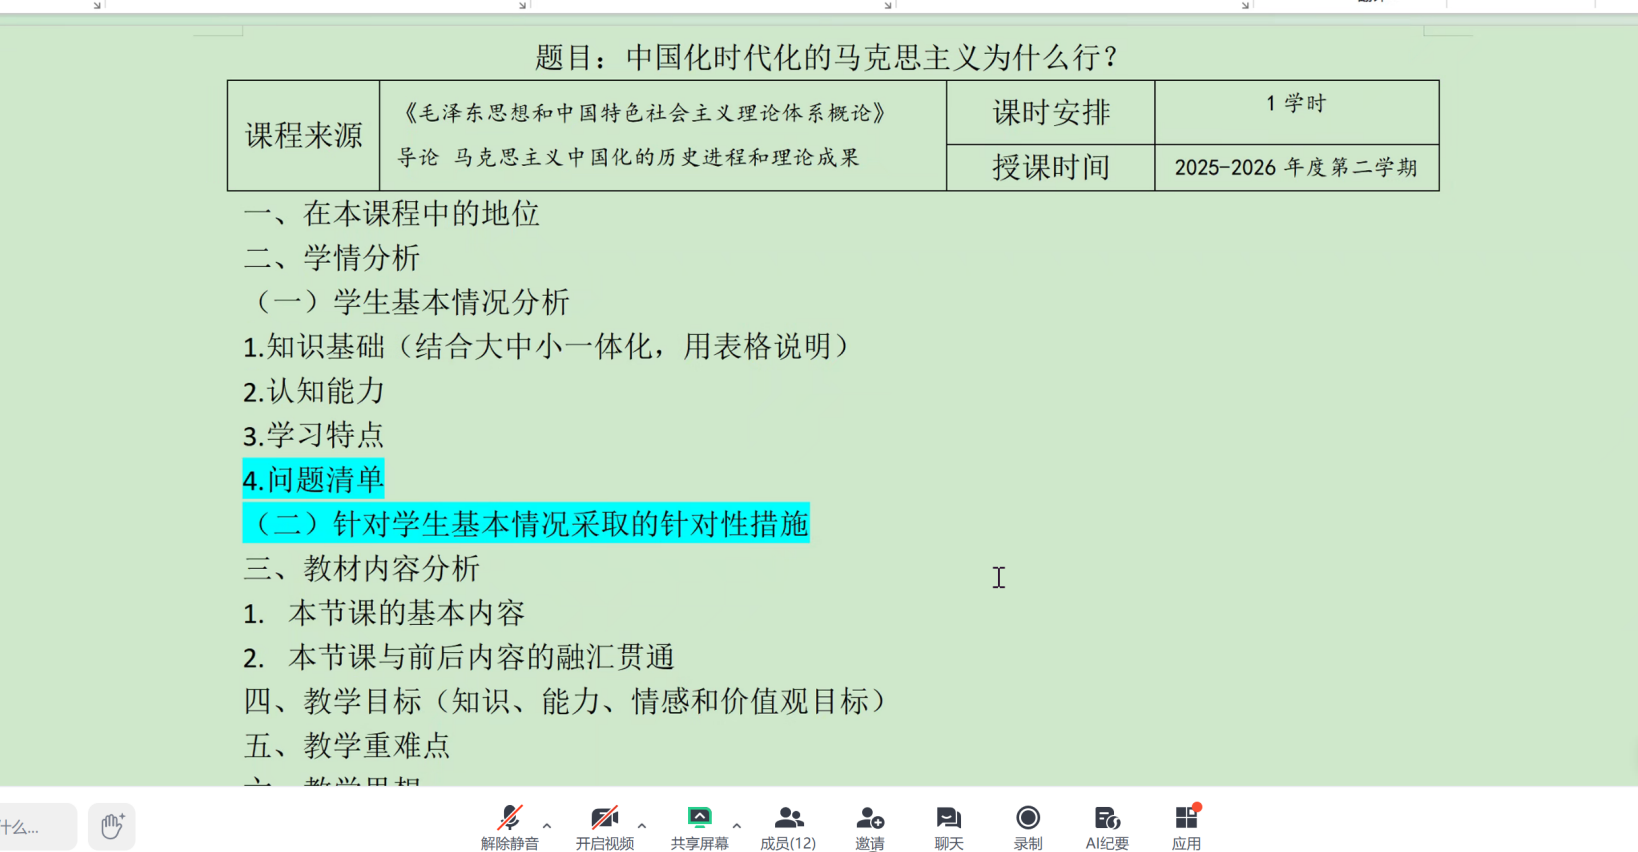Click the highlighted line （二）针对学生基本情况采取的针对性措施

click(x=526, y=524)
